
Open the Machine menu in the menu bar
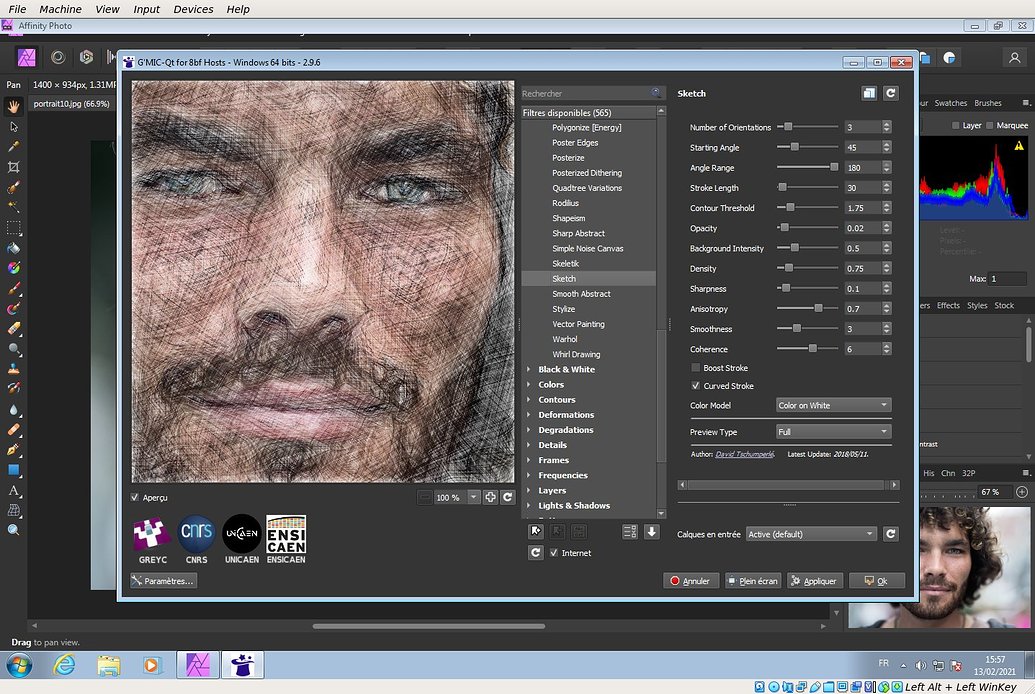click(60, 9)
